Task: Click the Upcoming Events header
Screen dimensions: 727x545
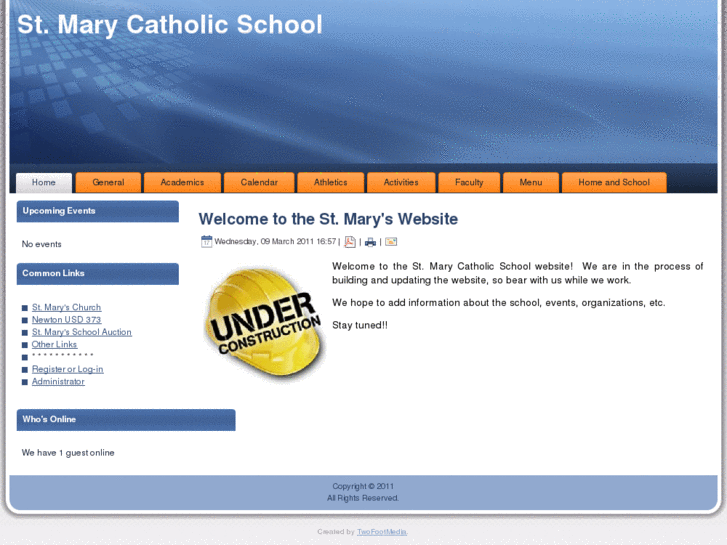Action: 98,211
